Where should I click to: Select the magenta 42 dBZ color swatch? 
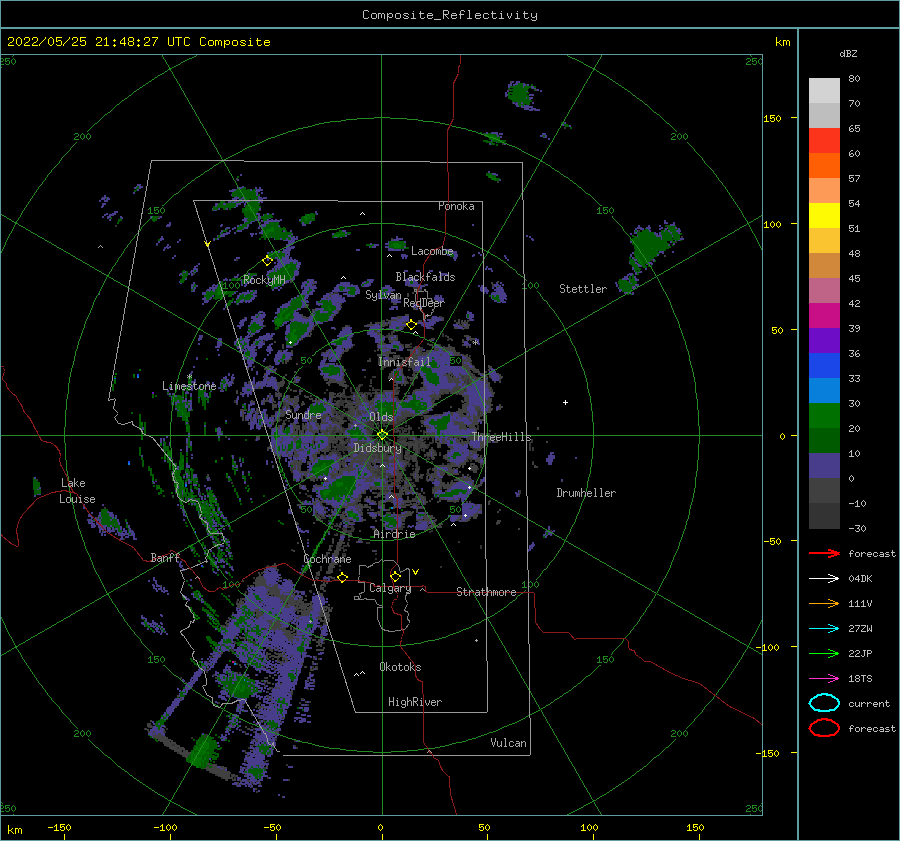(x=824, y=315)
